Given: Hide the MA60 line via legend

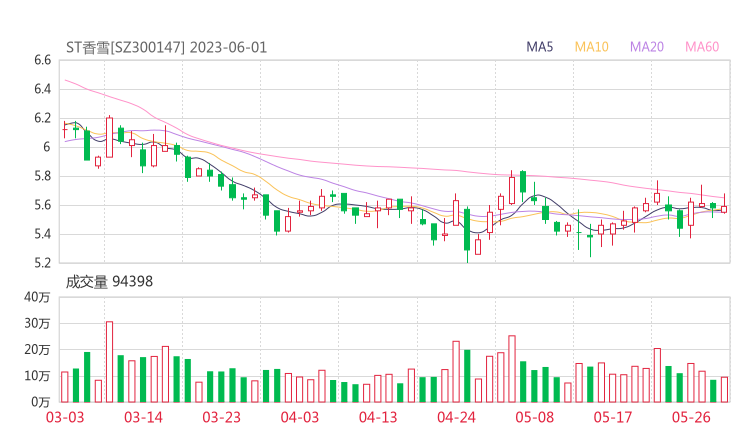Looking at the screenshot, I should point(702,47).
